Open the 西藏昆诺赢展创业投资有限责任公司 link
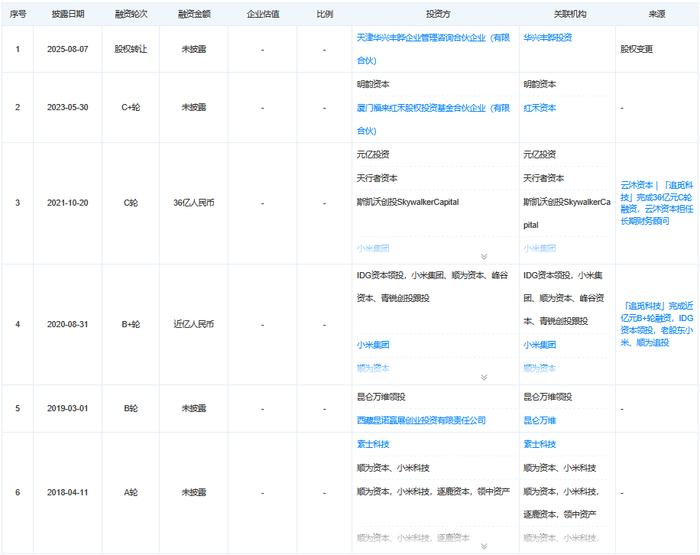Image resolution: width=700 pixels, height=555 pixels. click(x=421, y=420)
